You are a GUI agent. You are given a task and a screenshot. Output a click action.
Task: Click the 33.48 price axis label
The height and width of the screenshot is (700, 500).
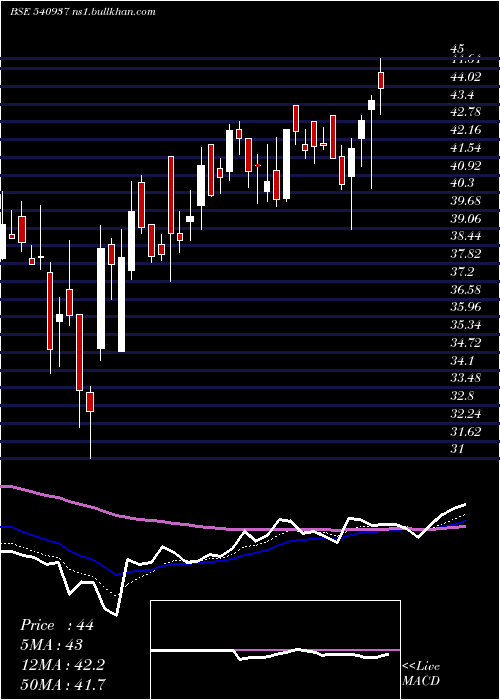tap(466, 378)
